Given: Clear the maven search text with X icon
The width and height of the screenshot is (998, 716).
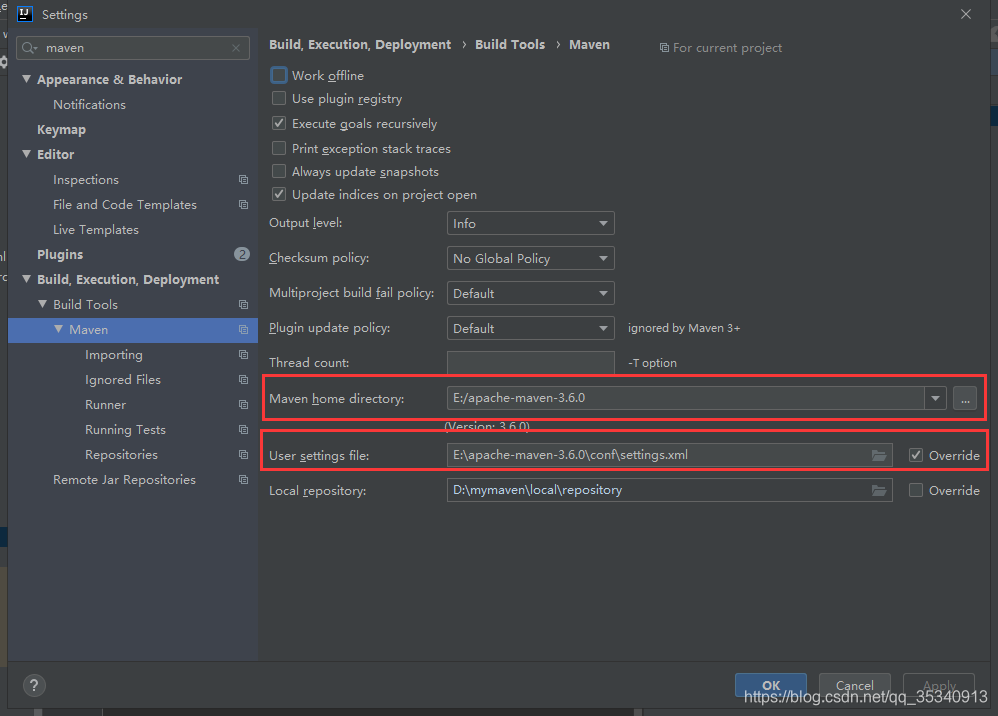Looking at the screenshot, I should pos(236,48).
